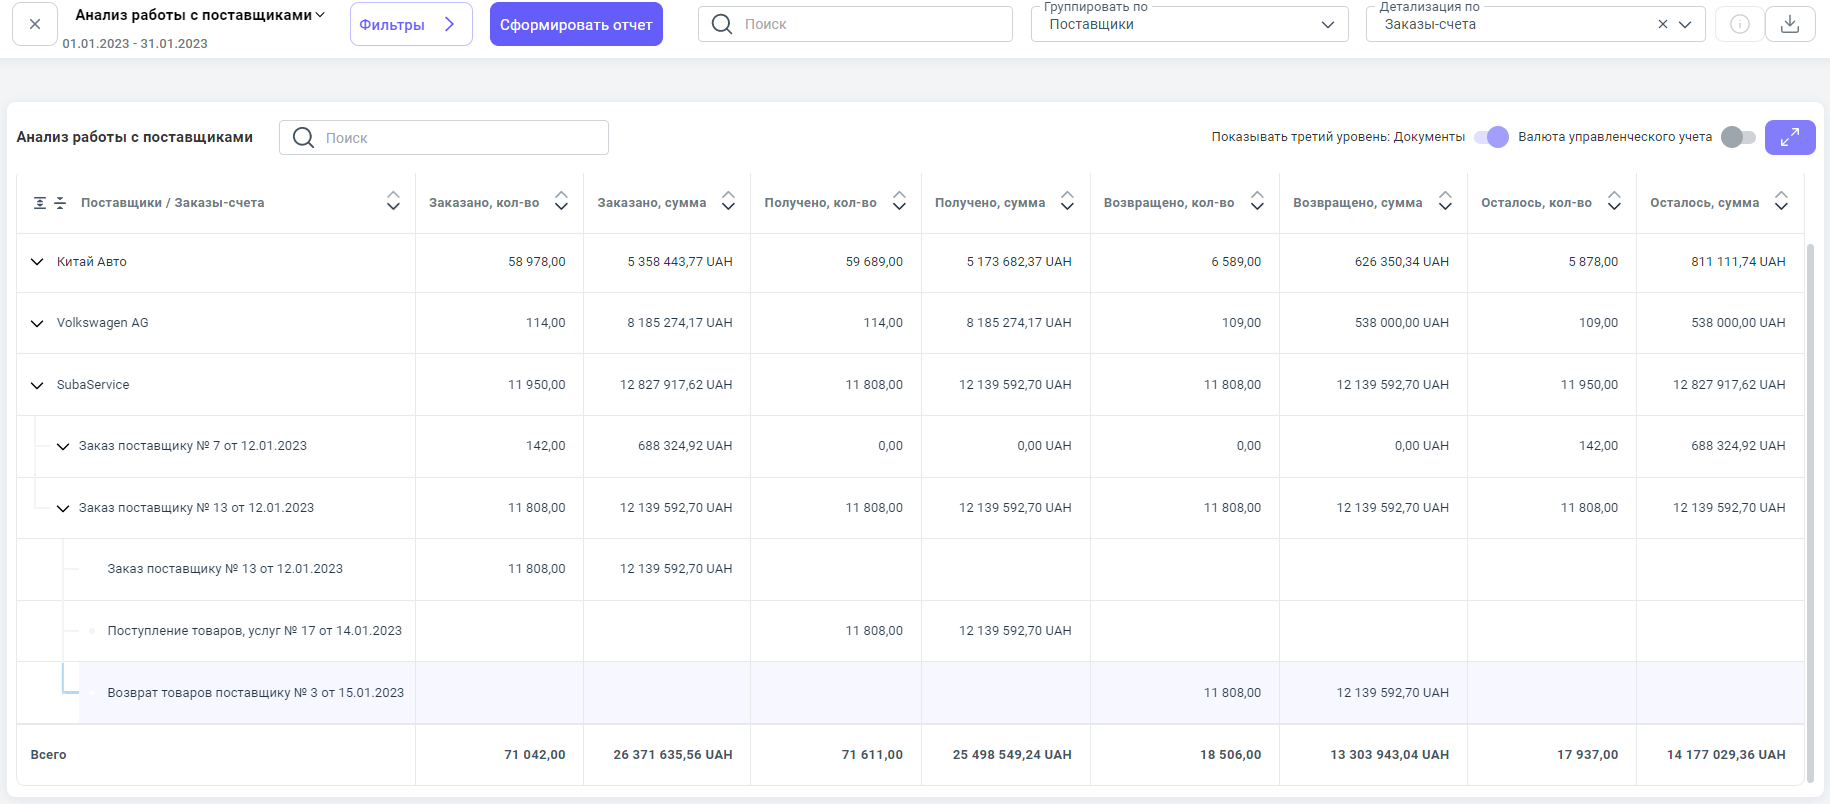
Task: Click the expand all rows icon
Action: [x=40, y=203]
